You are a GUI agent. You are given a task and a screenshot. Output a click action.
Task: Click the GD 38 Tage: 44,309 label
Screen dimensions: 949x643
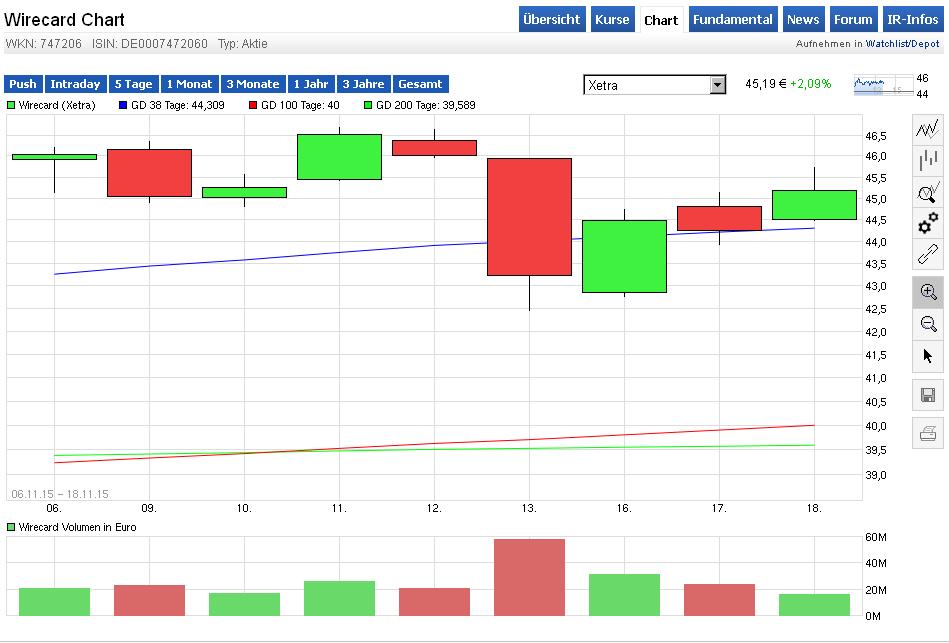(x=178, y=105)
